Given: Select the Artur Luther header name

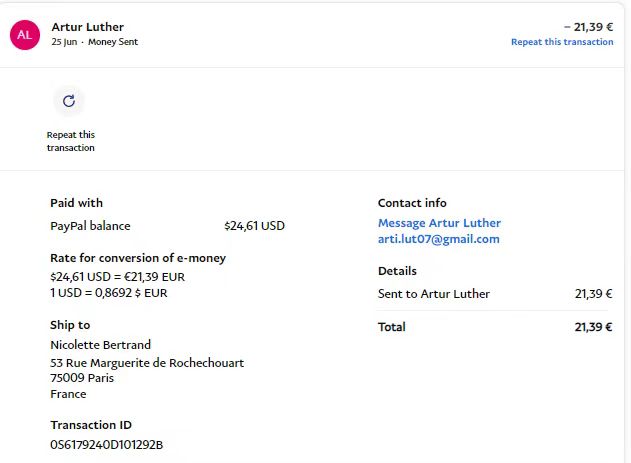Looking at the screenshot, I should pyautogui.click(x=88, y=27).
